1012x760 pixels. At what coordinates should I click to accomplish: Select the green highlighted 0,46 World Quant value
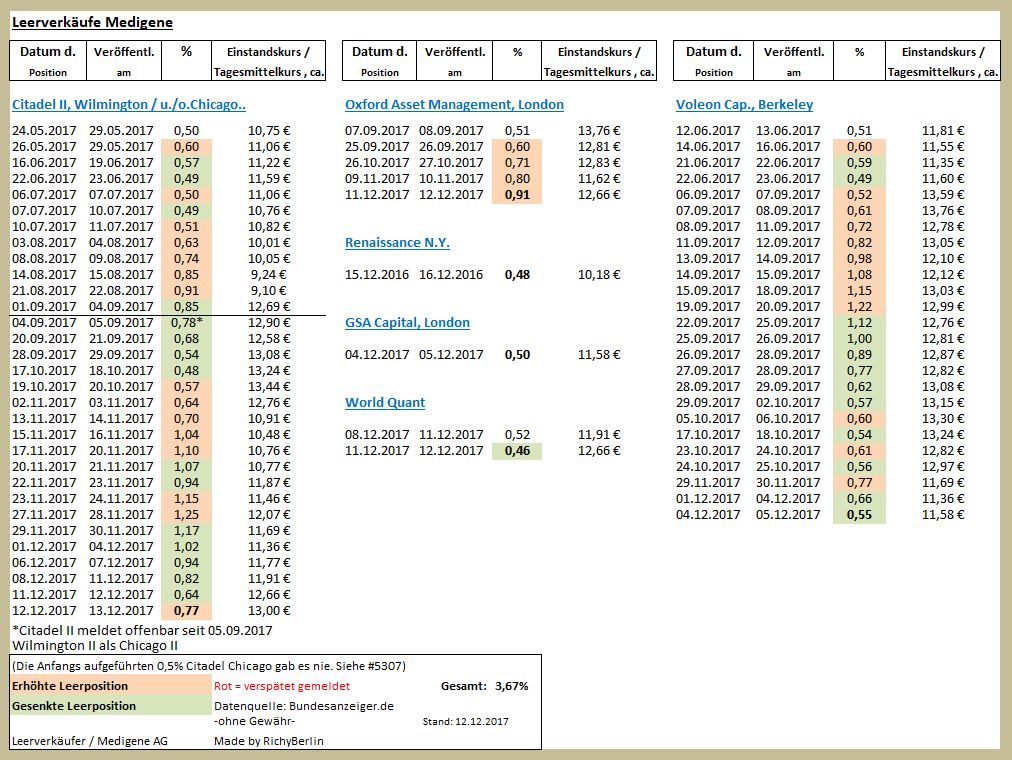(x=517, y=450)
